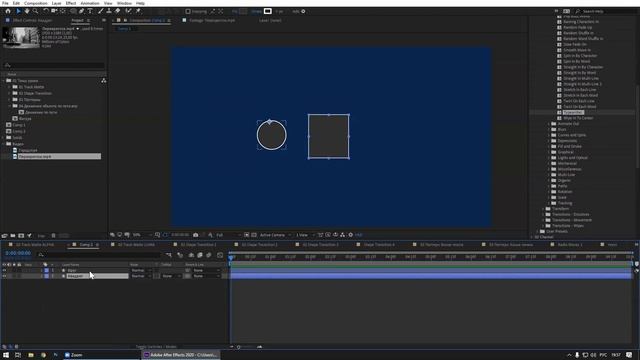
Task: Click the timeline current time display
Action: (18, 253)
